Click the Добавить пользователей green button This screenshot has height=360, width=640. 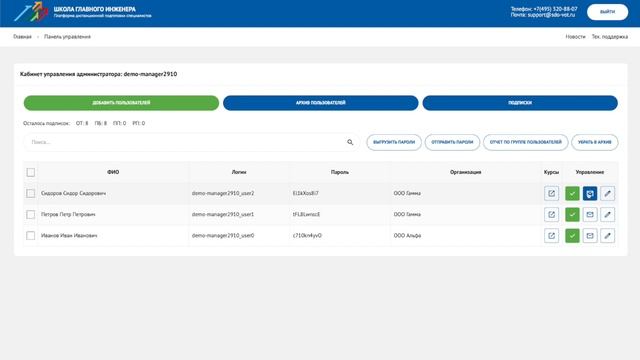point(121,103)
